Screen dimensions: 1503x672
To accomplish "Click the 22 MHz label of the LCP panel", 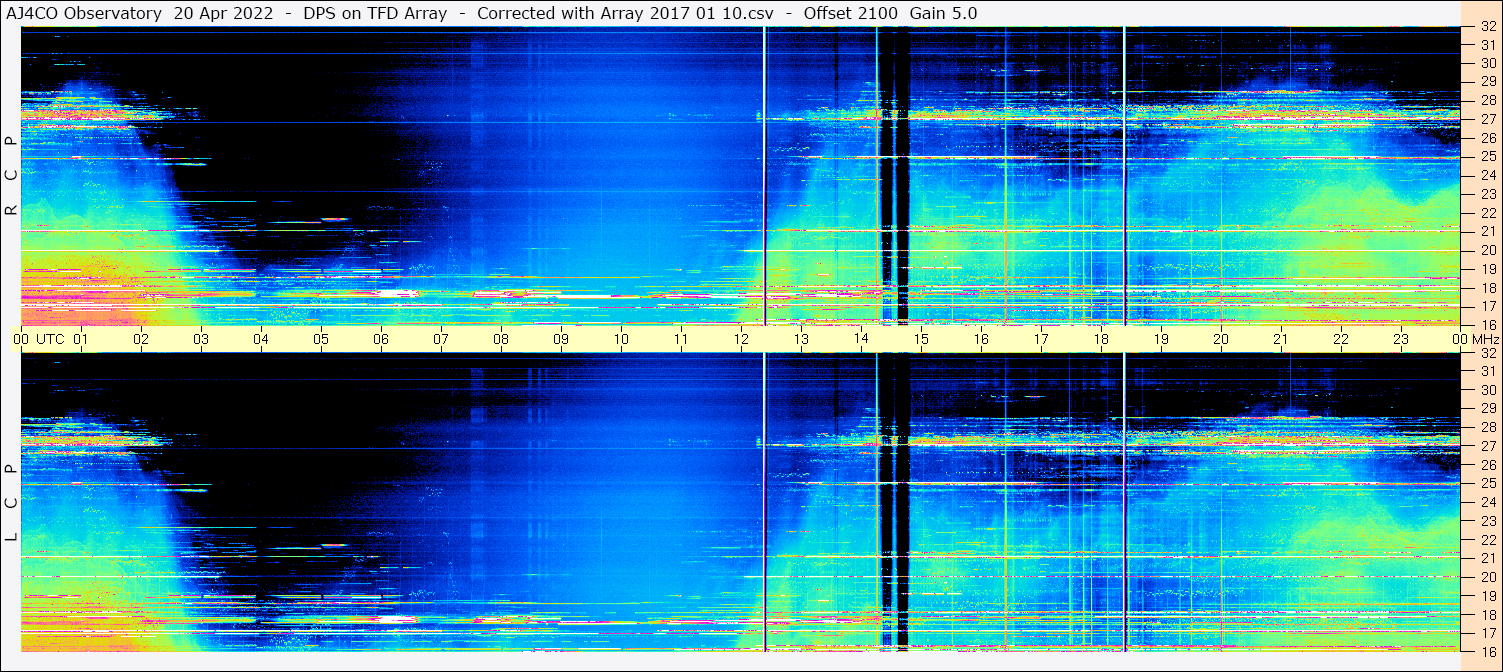I will click(x=1488, y=540).
